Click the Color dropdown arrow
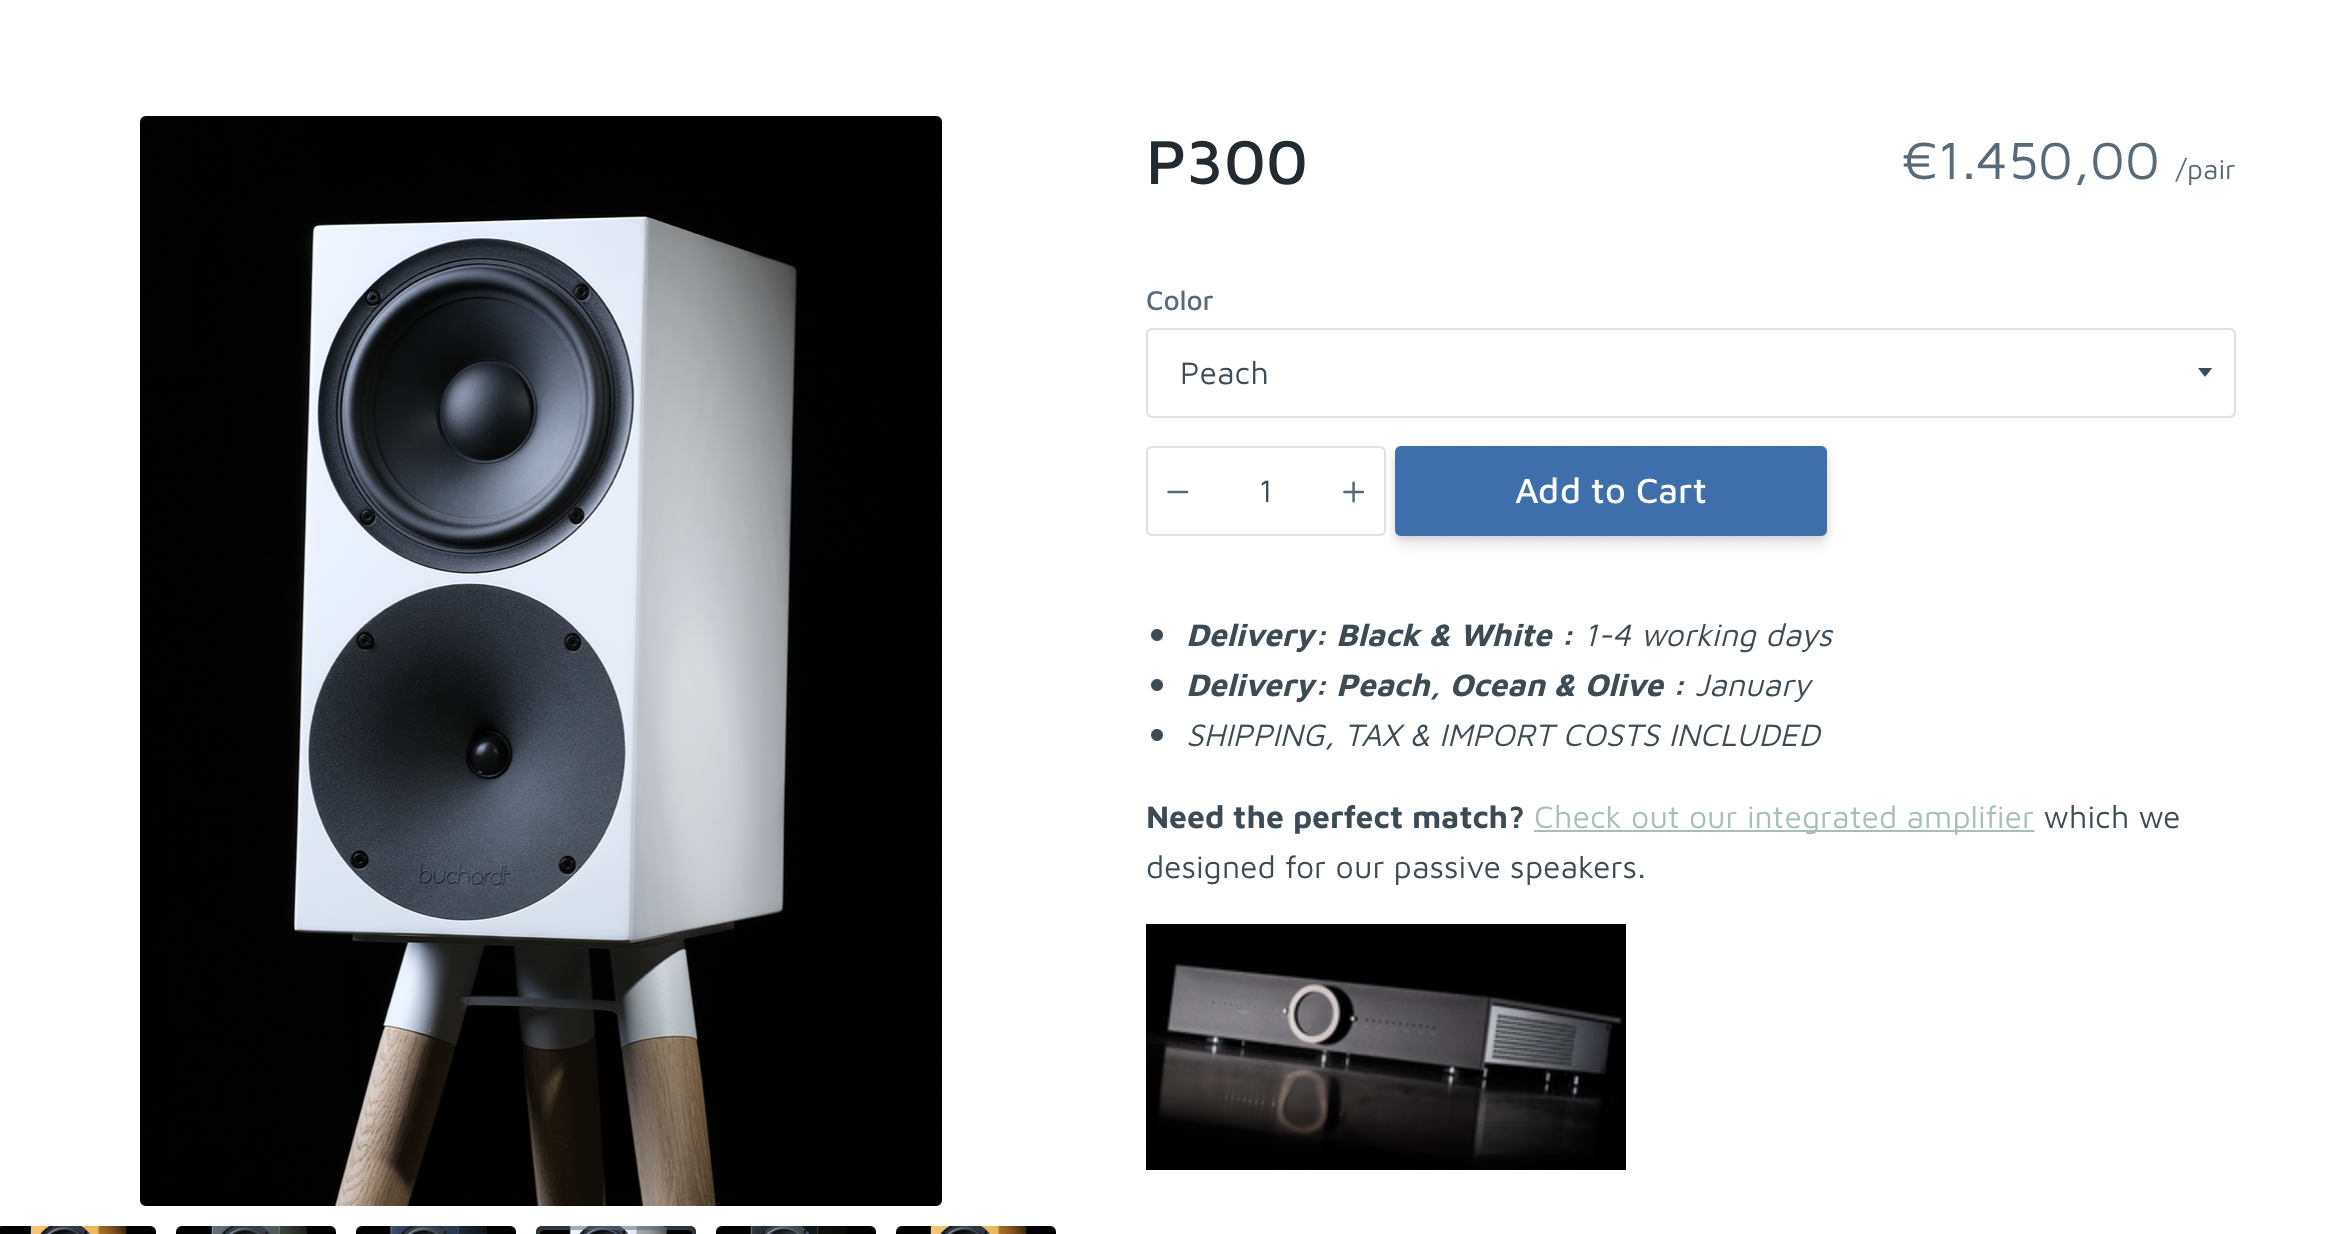Image resolution: width=2338 pixels, height=1234 pixels. pyautogui.click(x=2204, y=372)
